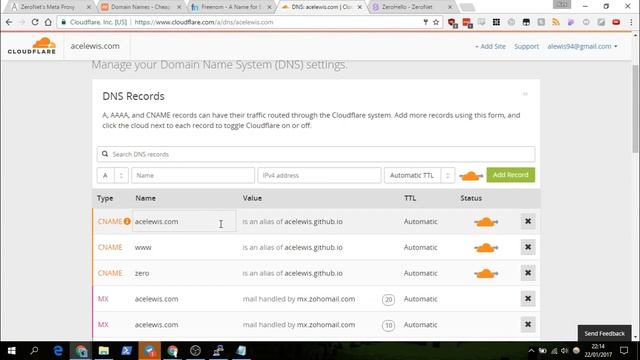The image size is (640, 360).
Task: Bookmark this page with the star icon
Action: 436,22
